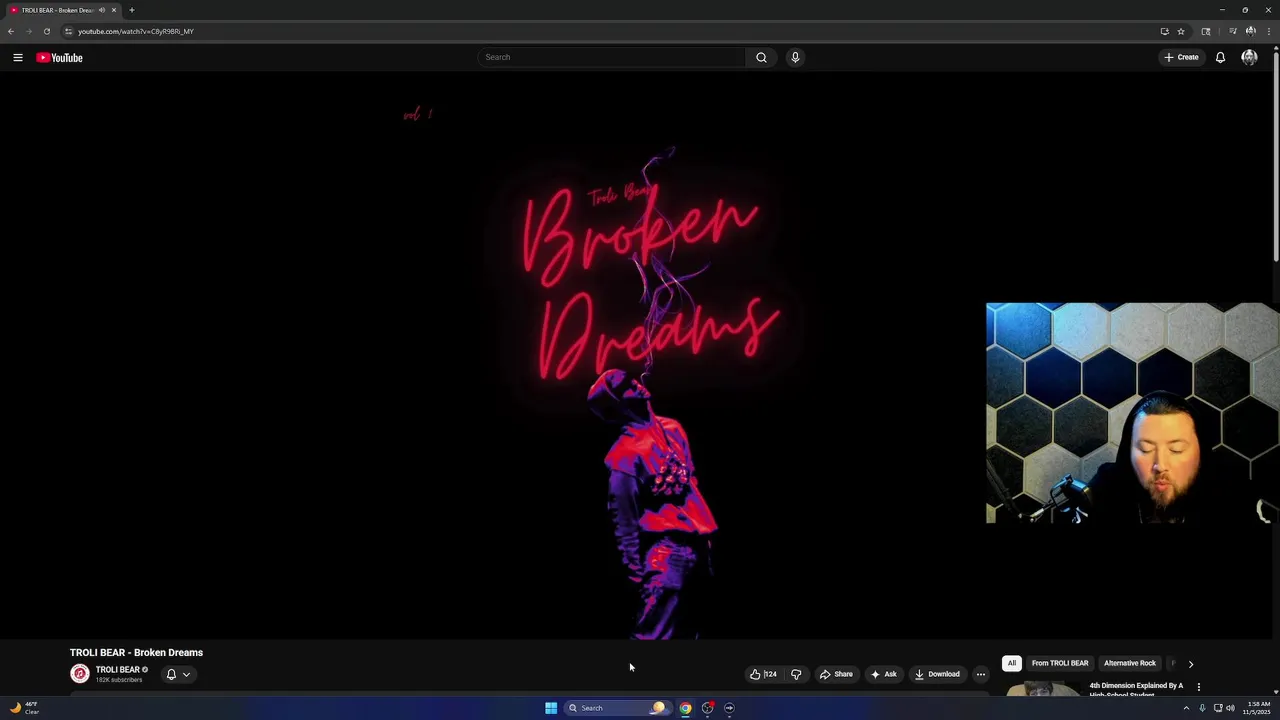Image resolution: width=1280 pixels, height=720 pixels.
Task: Show hidden system tray icons
Action: pos(1186,708)
